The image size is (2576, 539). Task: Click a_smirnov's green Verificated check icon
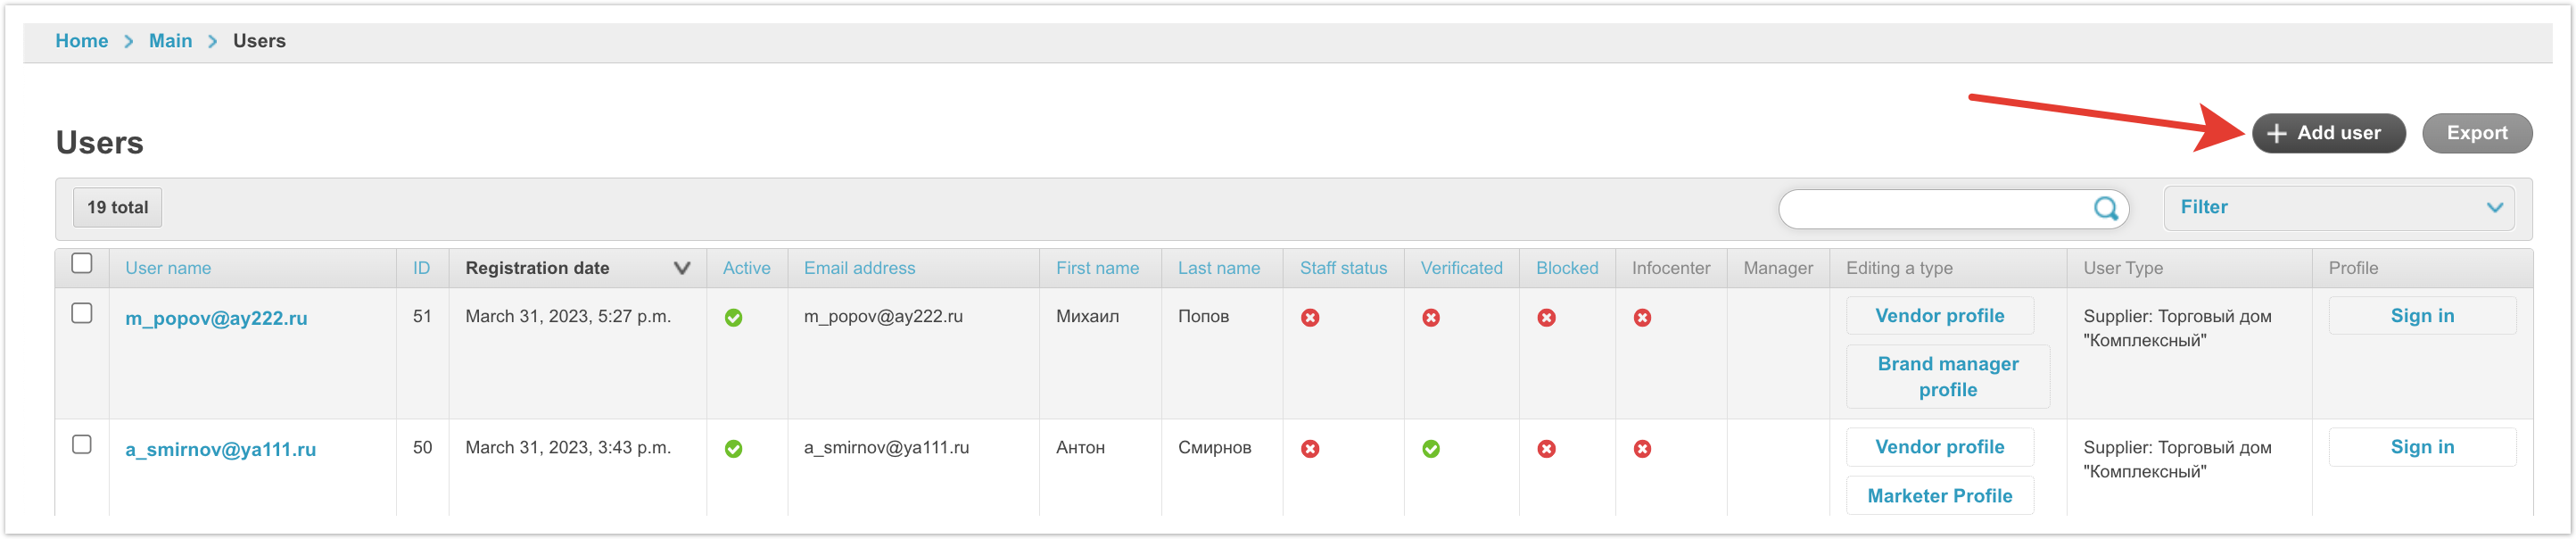click(x=1430, y=449)
